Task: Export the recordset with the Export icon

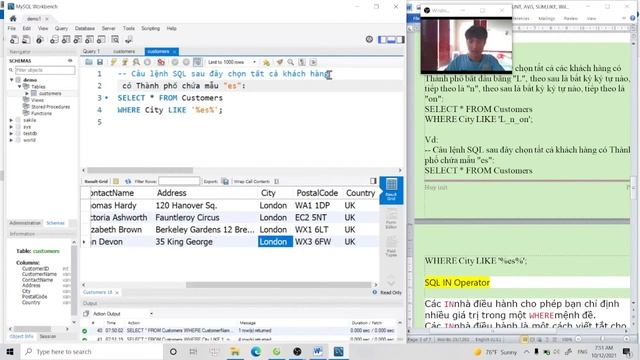Action: [x=225, y=181]
